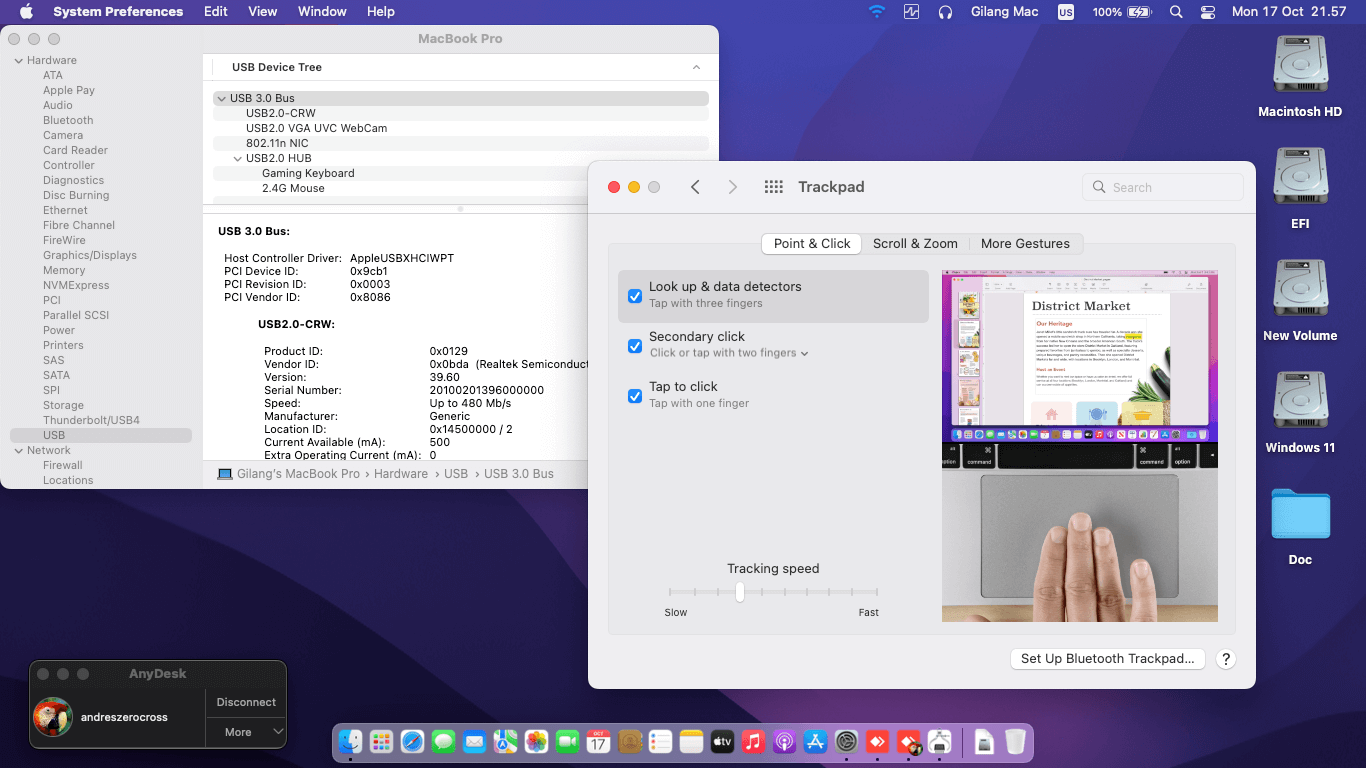Toggle the Tap to click checkbox
This screenshot has height=768, width=1366.
click(635, 396)
